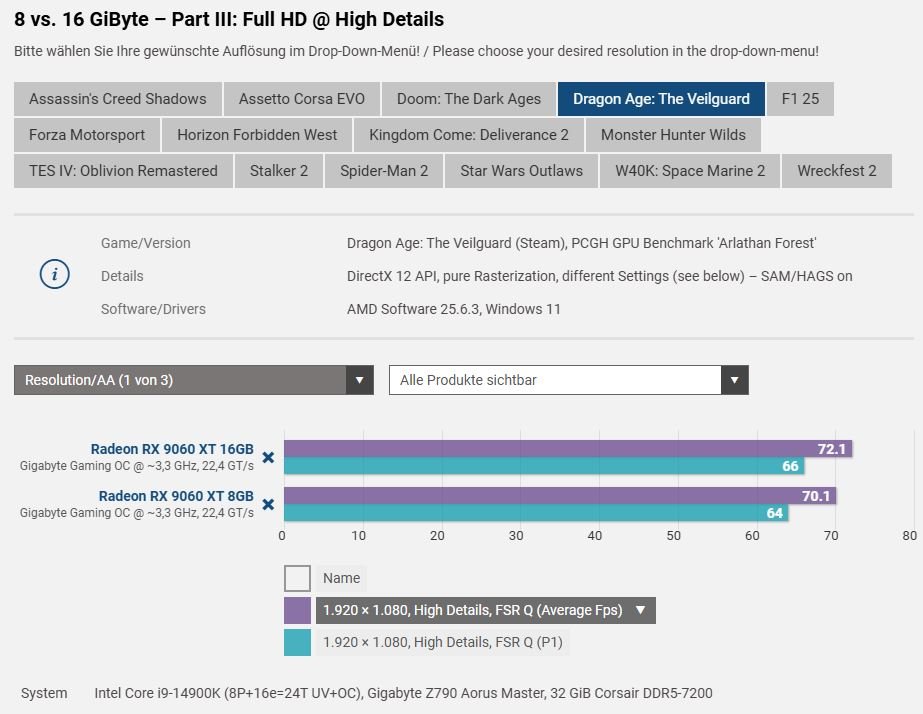The width and height of the screenshot is (923, 714).
Task: Click the purple Average Fps legend swatch
Action: click(x=297, y=610)
